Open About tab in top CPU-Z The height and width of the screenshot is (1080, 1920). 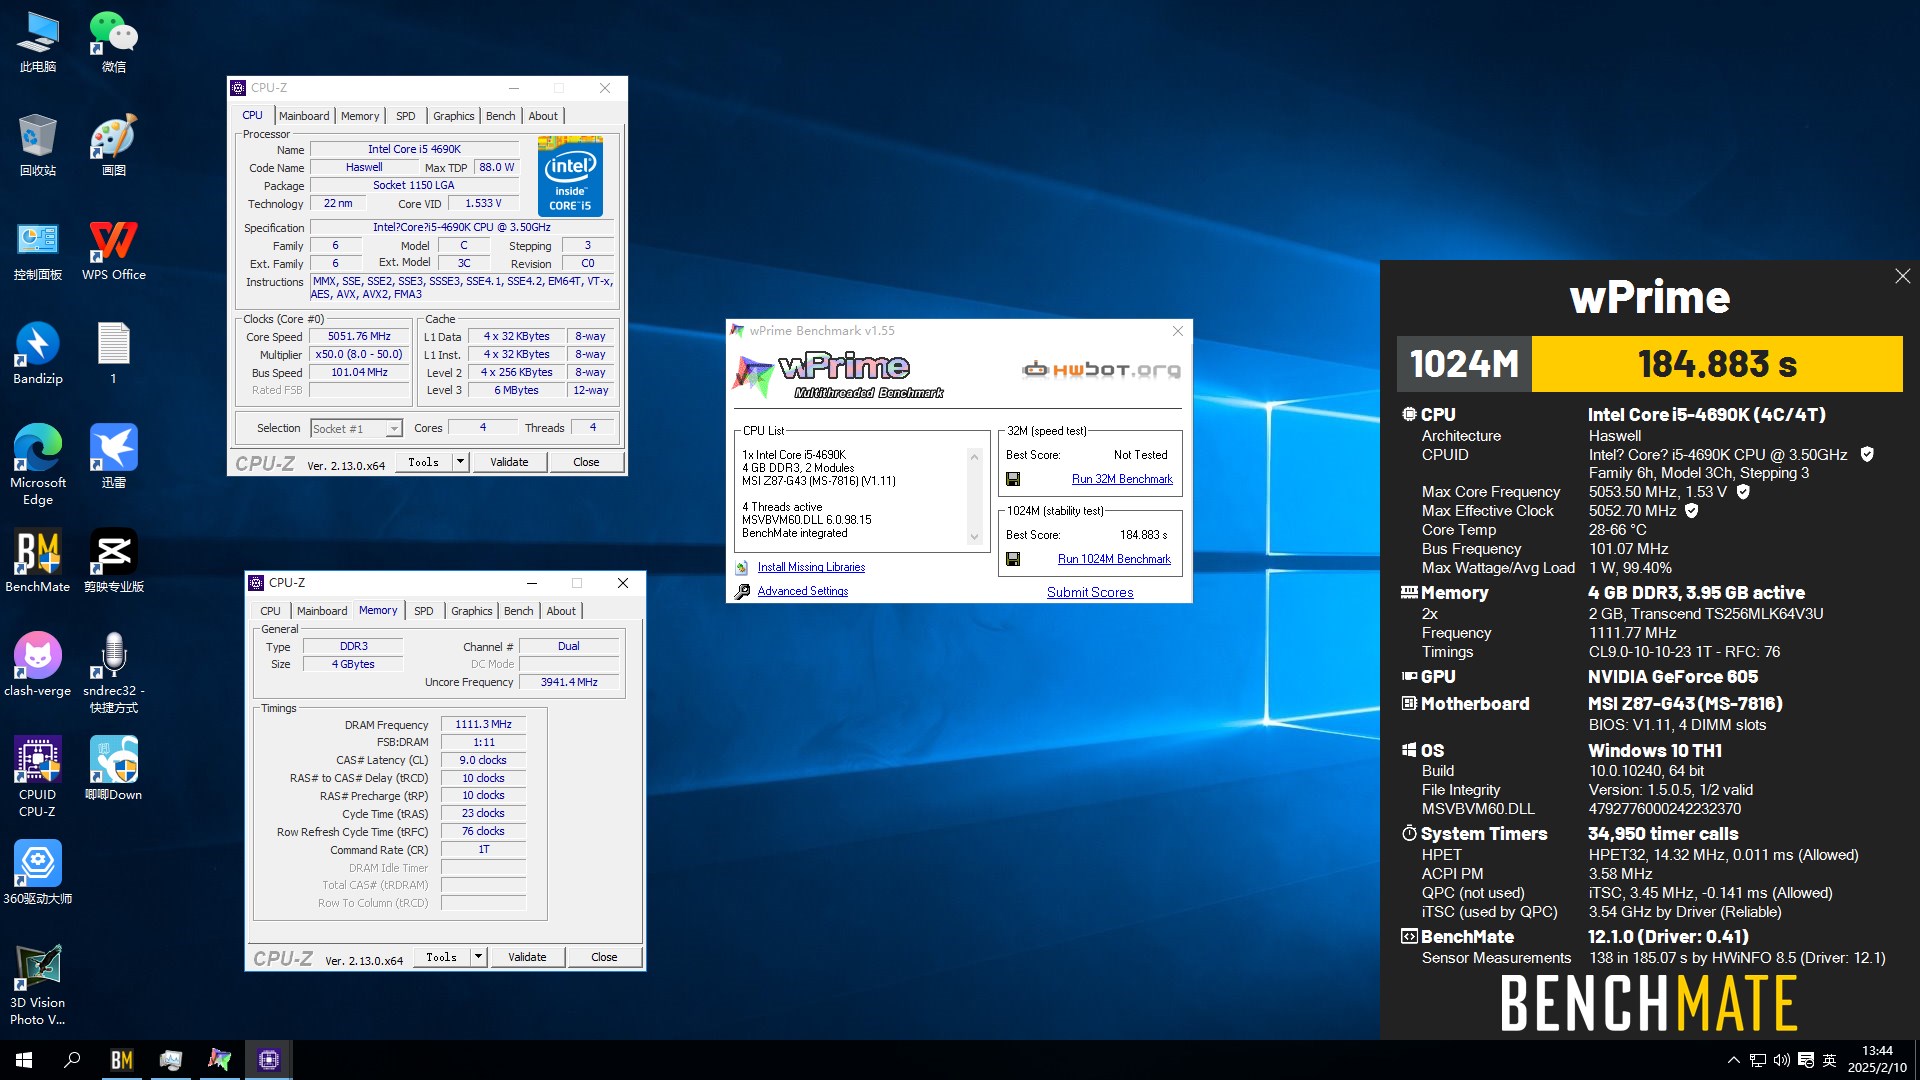pyautogui.click(x=543, y=116)
